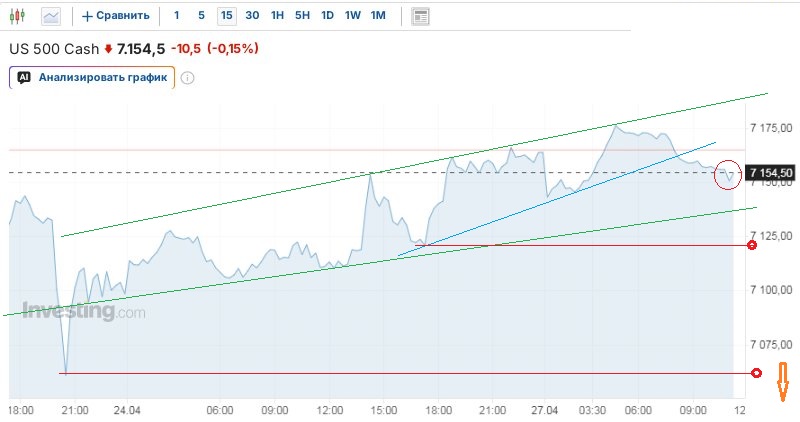Set chart to 1W timeframe
800x422 pixels.
click(x=352, y=16)
